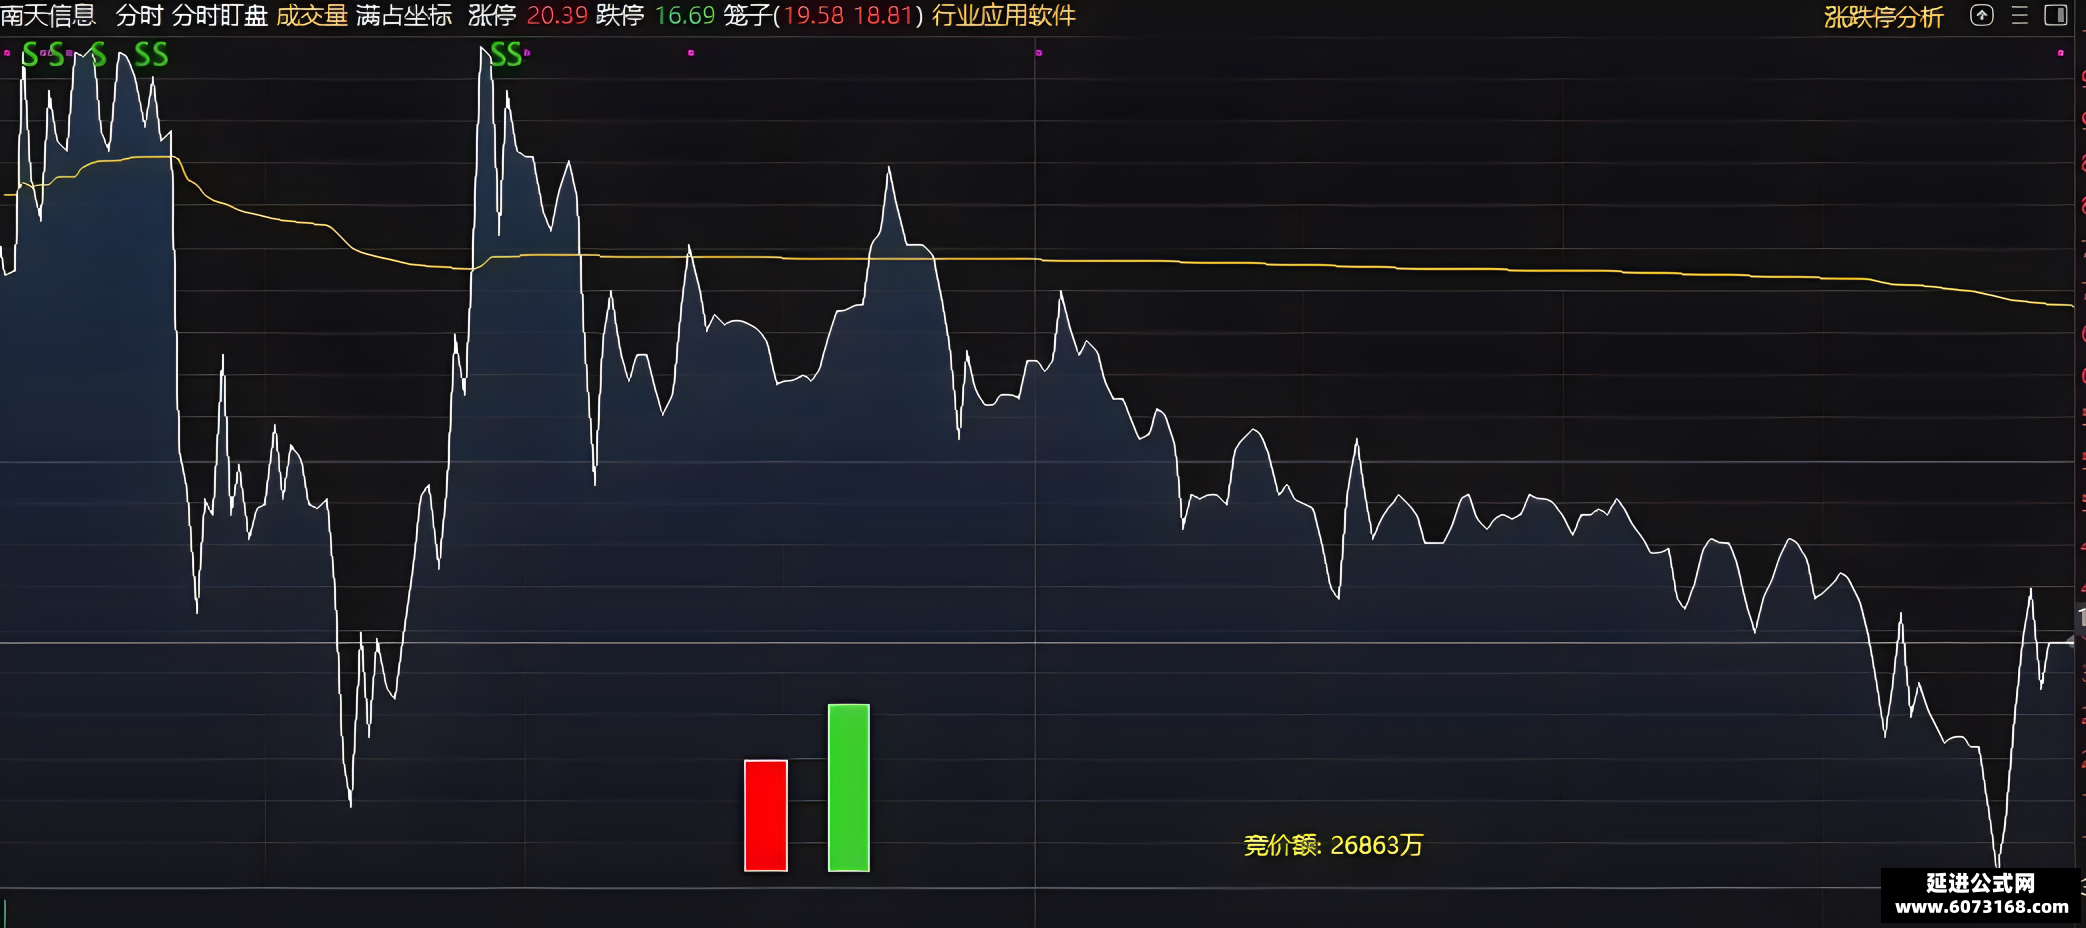Screen dimensions: 2086x928
Task: Click the circled up-arrow icon
Action: [x=1981, y=15]
